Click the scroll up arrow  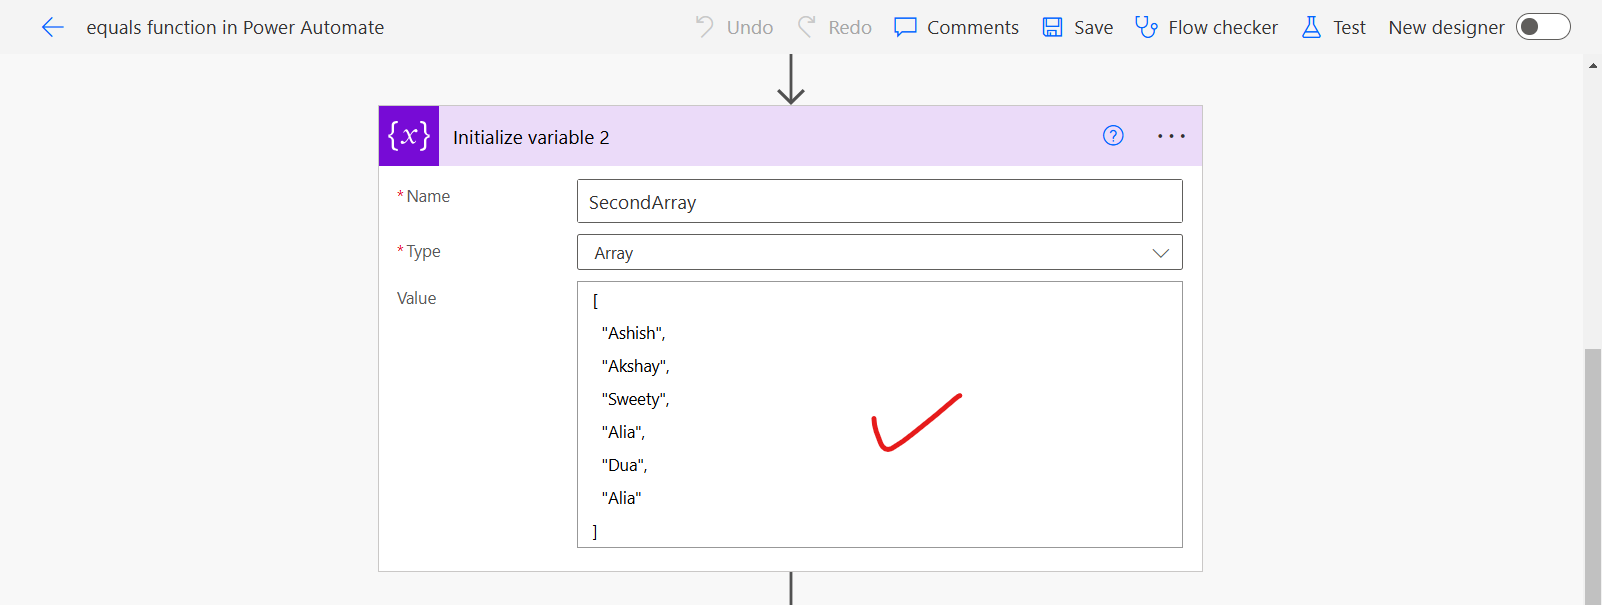[x=1592, y=66]
